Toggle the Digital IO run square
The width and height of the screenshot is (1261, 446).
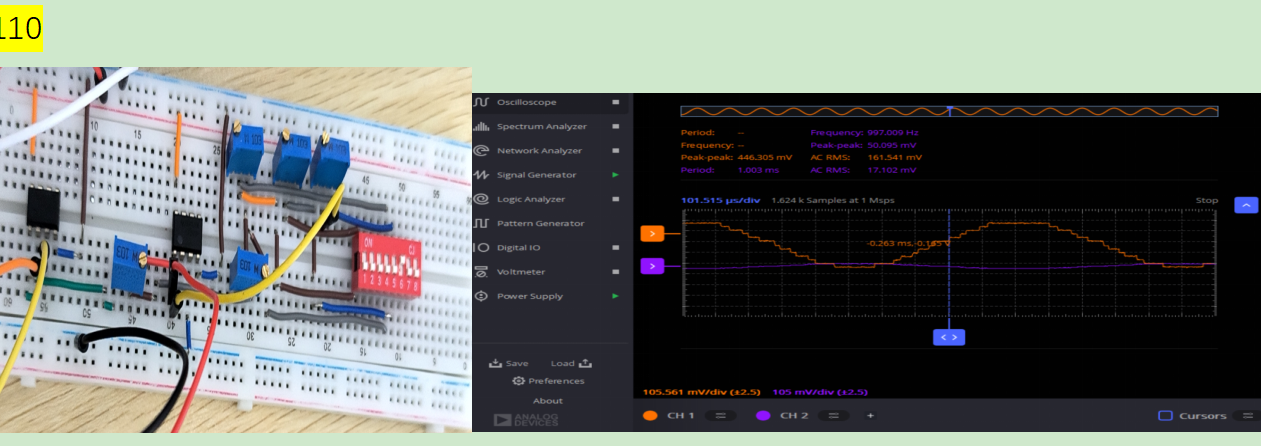point(616,248)
